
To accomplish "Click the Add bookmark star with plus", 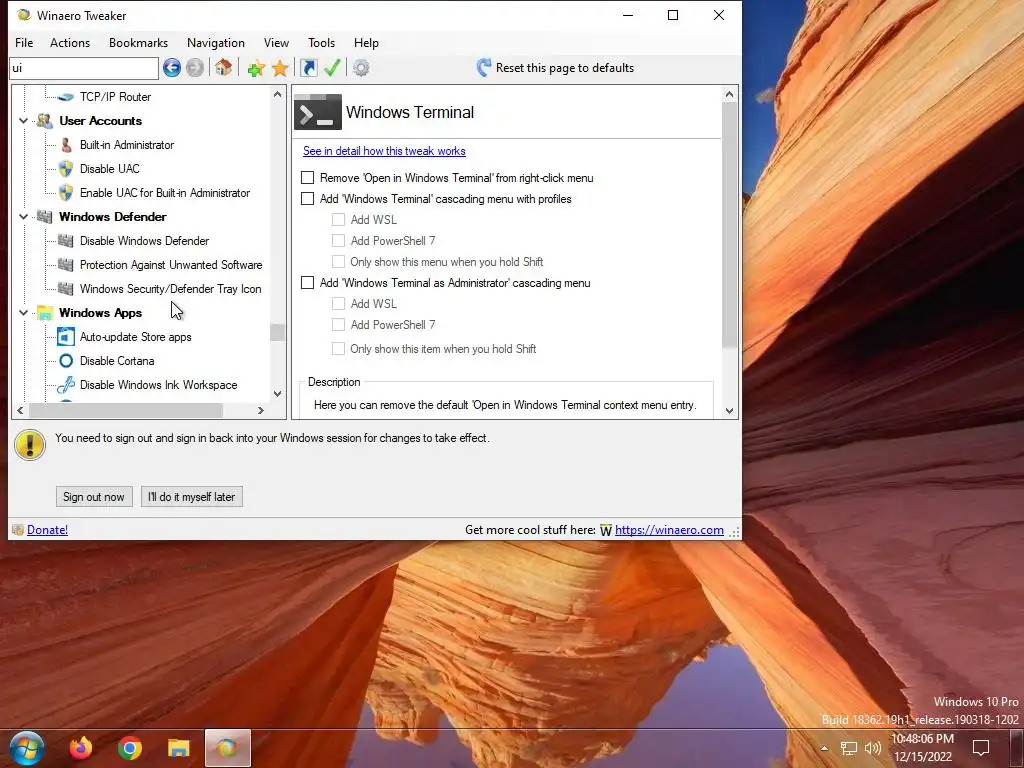I will tap(256, 68).
